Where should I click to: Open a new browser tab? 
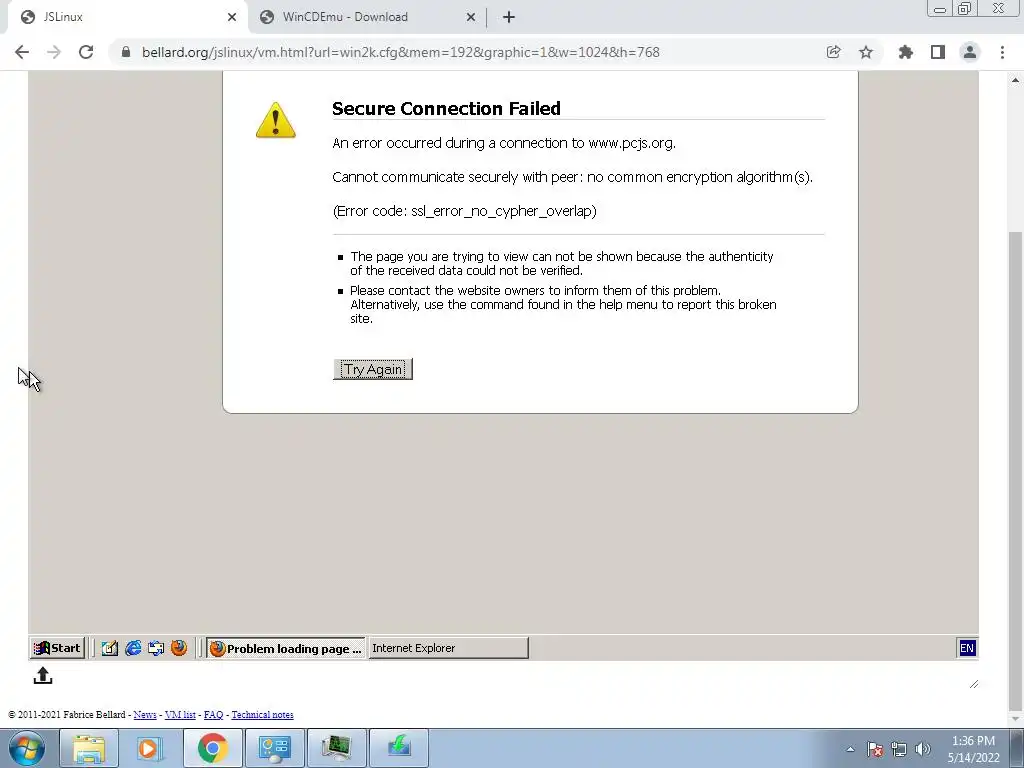(509, 17)
